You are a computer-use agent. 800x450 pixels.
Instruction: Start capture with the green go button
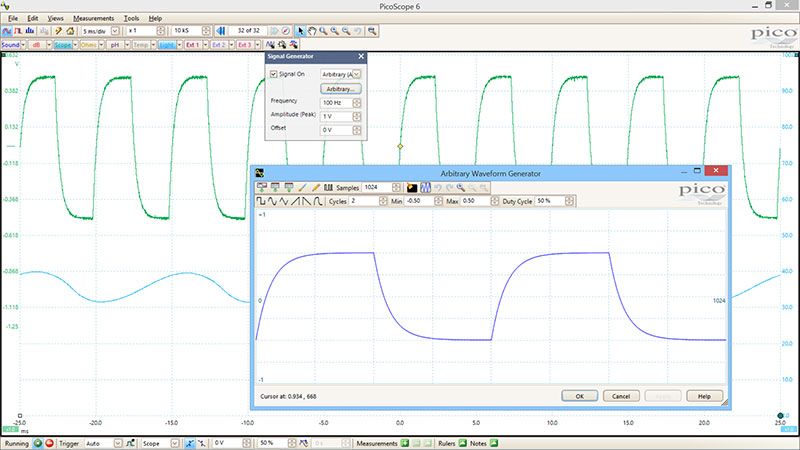(x=38, y=442)
